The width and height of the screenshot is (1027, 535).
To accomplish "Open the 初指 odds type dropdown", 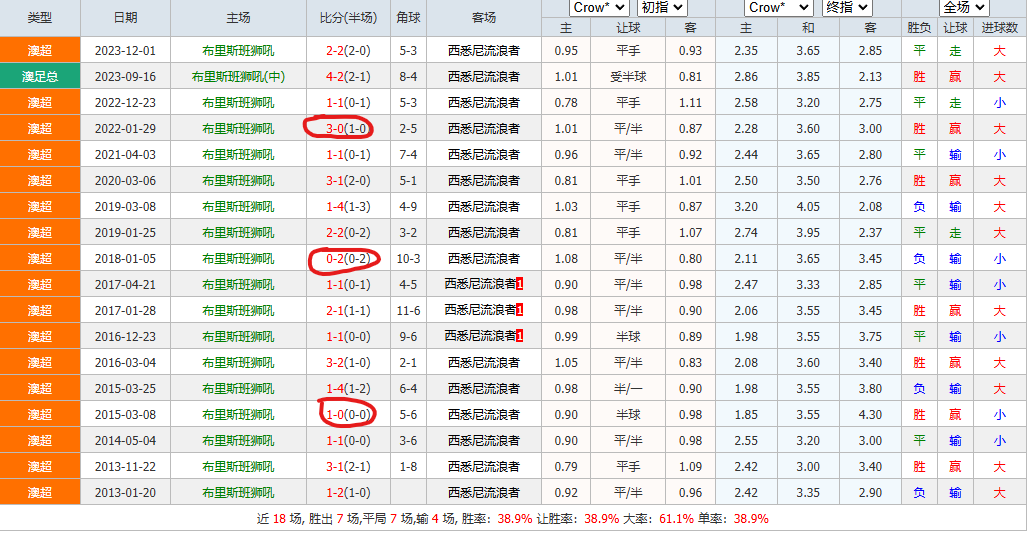I will [x=662, y=8].
